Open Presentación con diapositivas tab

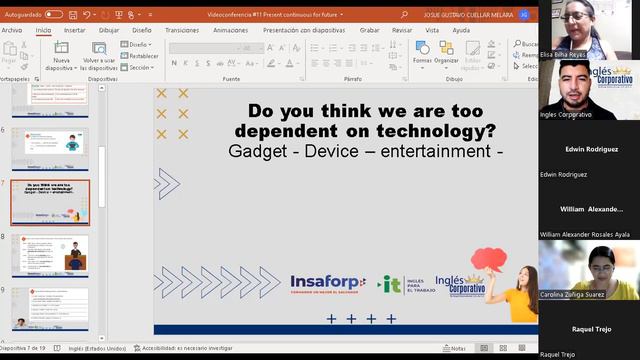pos(304,30)
